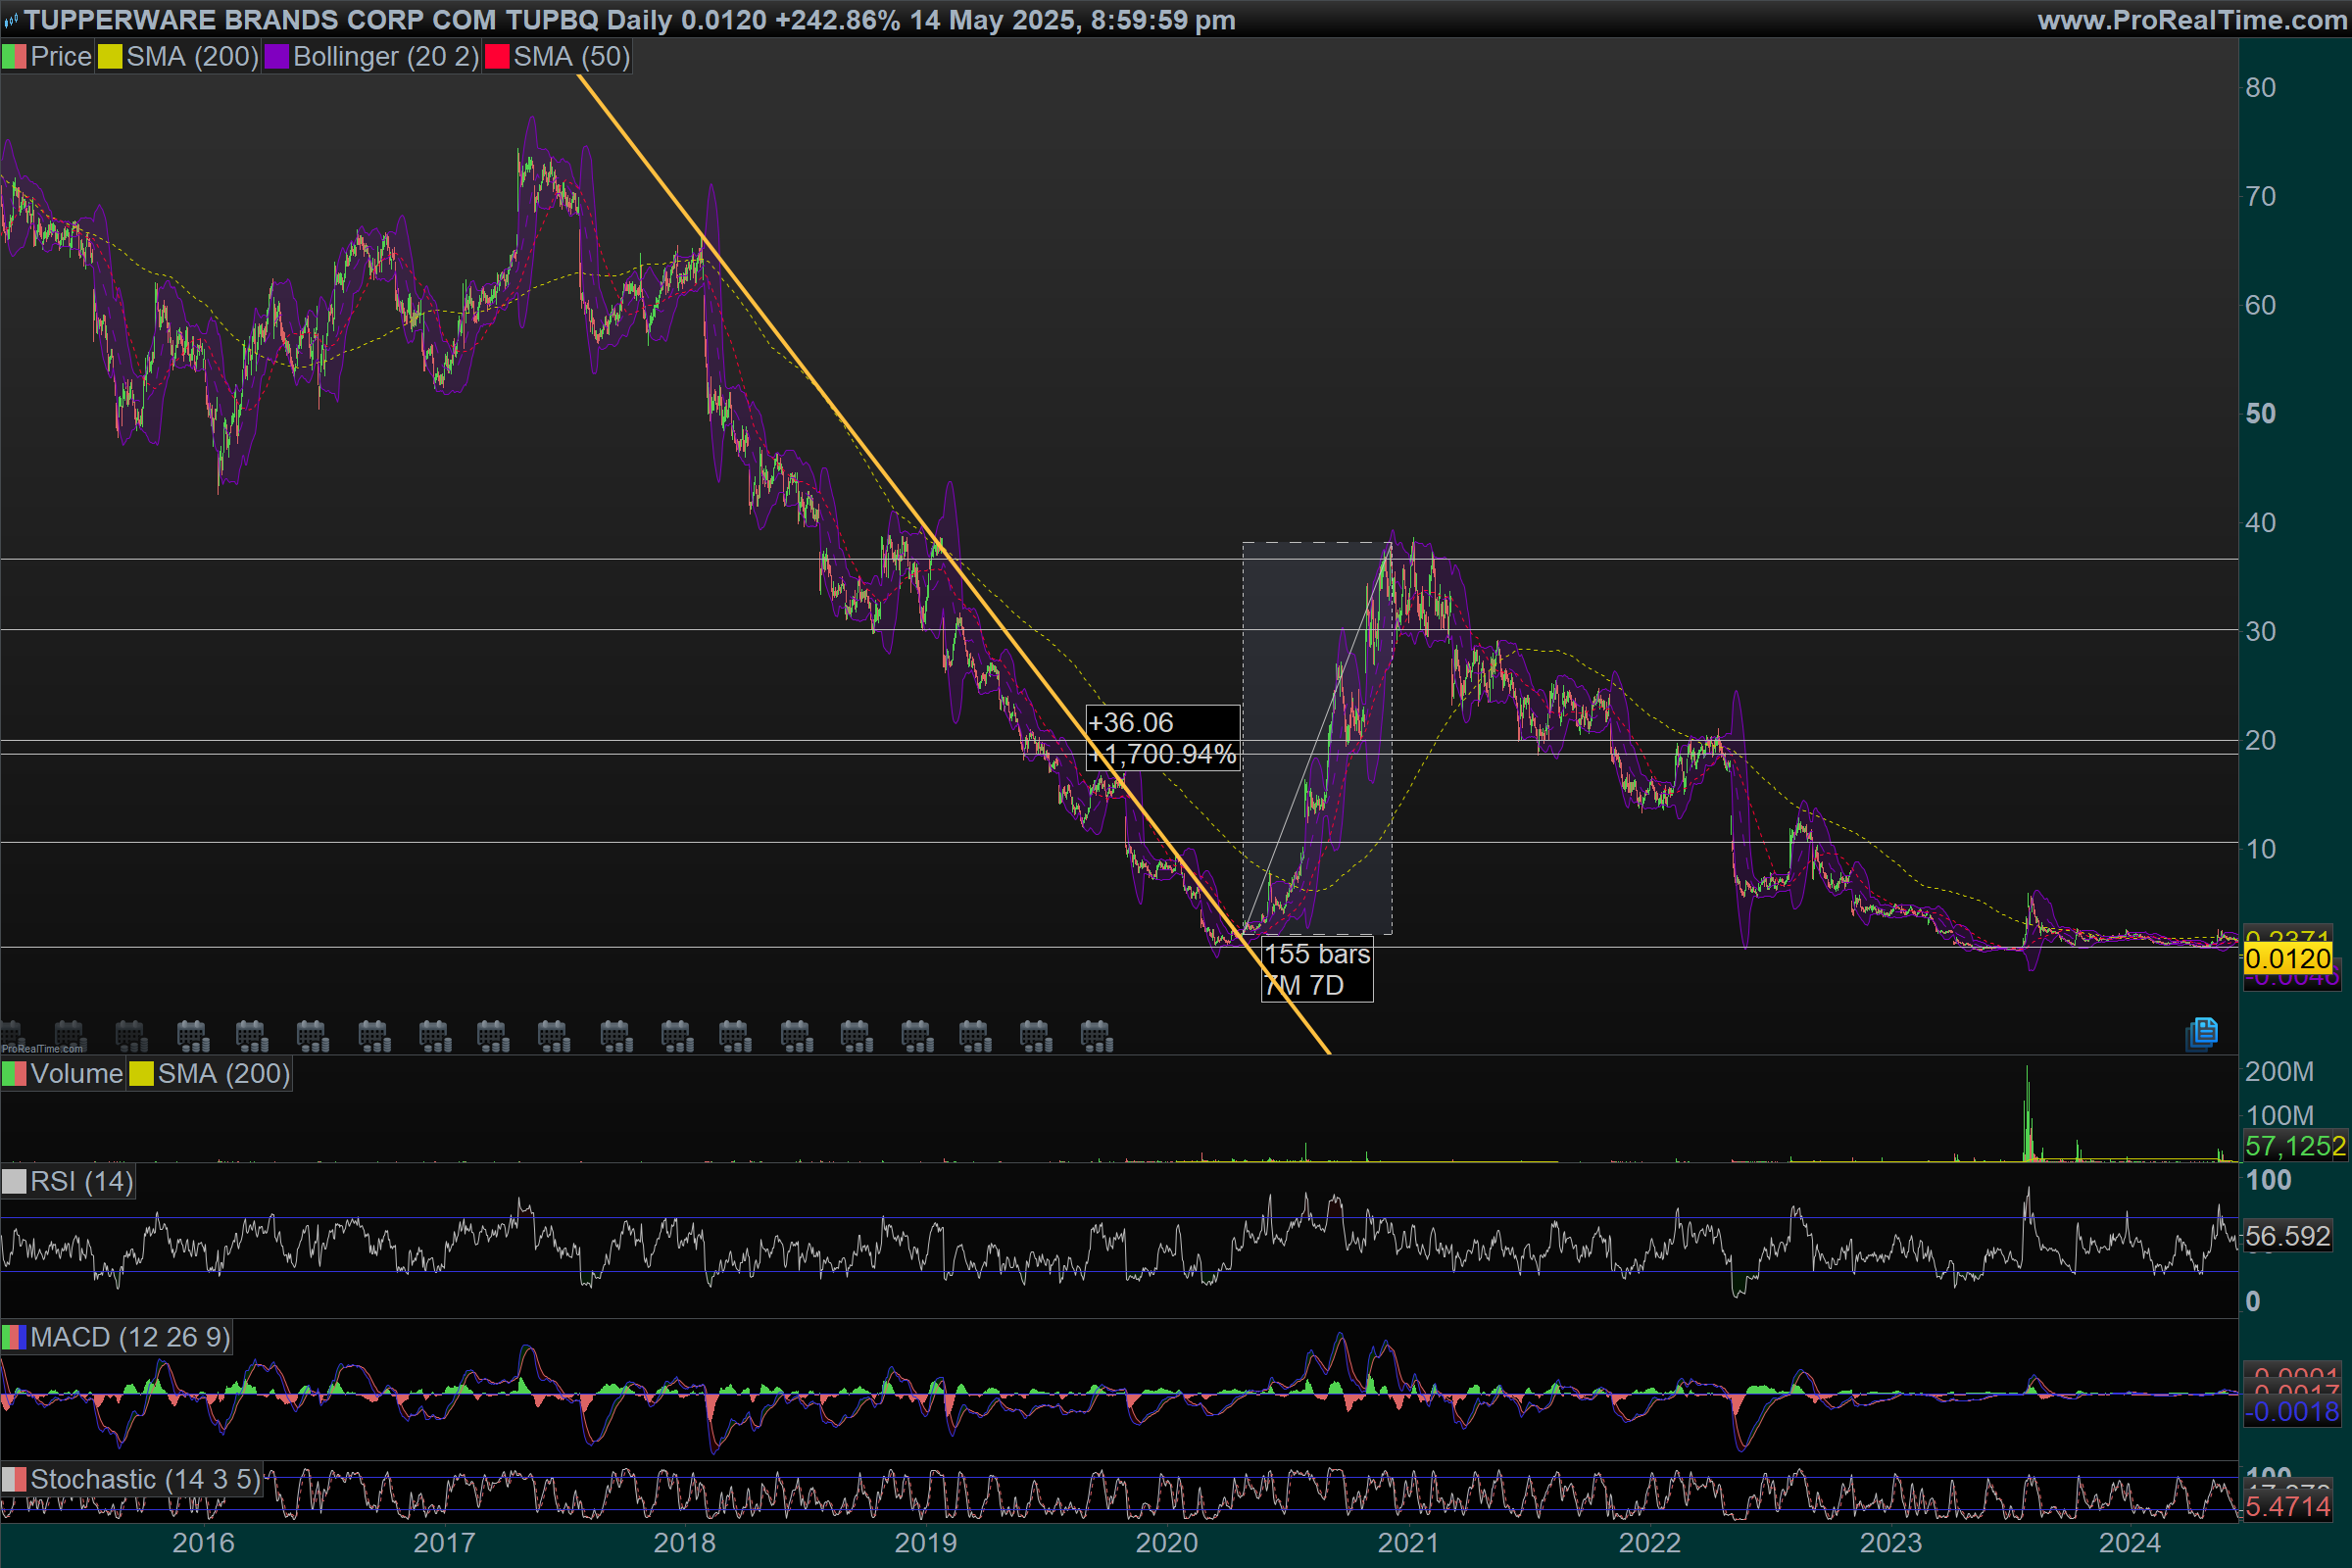2352x1568 pixels.
Task: Click the red-green Price legend color icon
Action: coord(14,57)
